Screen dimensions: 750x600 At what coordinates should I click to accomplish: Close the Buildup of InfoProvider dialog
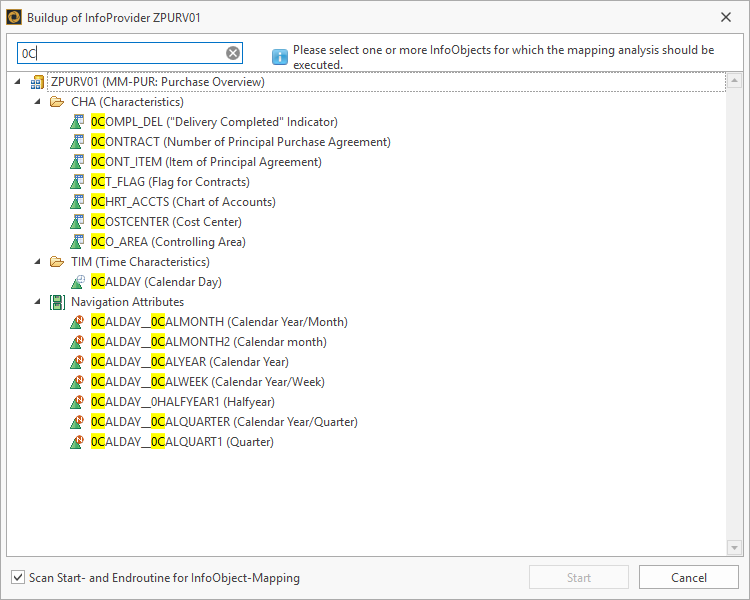click(725, 16)
